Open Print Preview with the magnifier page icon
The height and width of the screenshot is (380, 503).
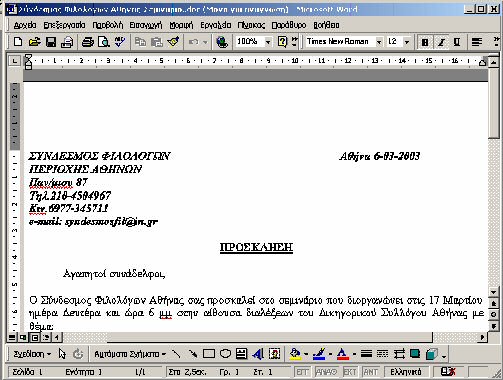[104, 42]
